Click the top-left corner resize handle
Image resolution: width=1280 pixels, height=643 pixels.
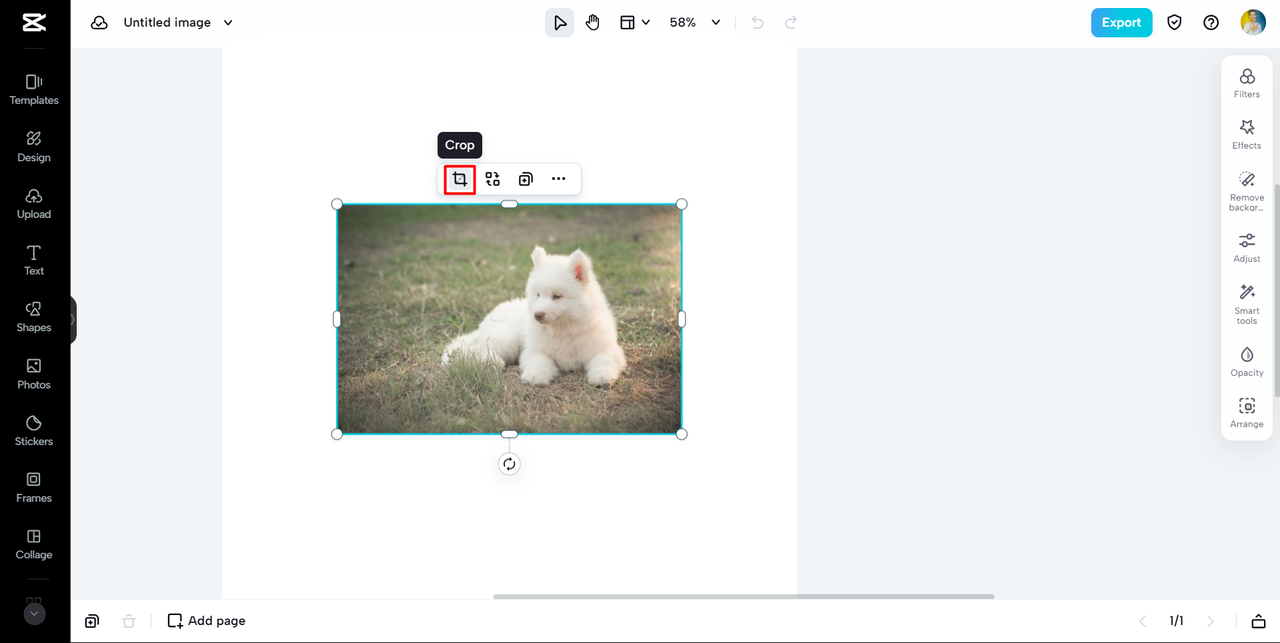tap(337, 204)
